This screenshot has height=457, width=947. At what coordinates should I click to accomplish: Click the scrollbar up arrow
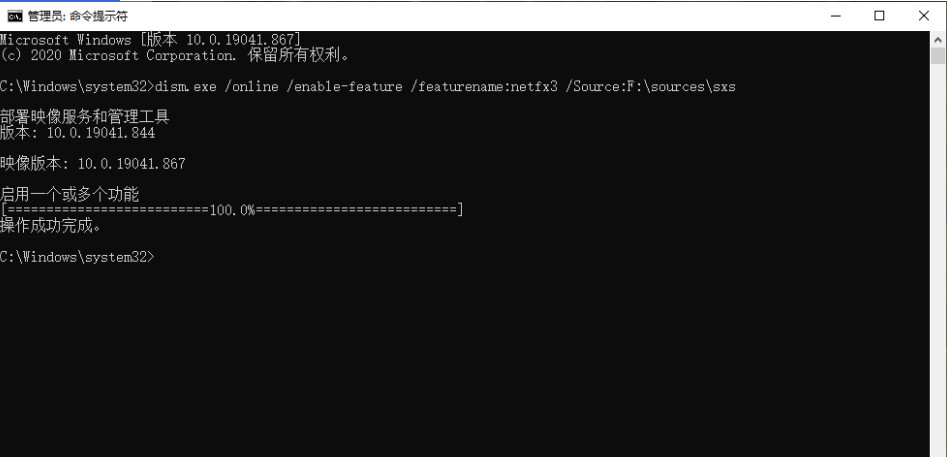coord(937,39)
